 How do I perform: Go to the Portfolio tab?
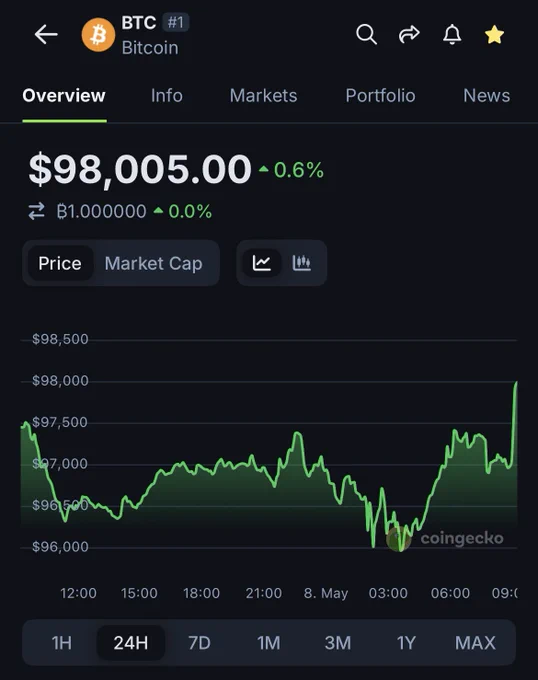click(x=380, y=95)
